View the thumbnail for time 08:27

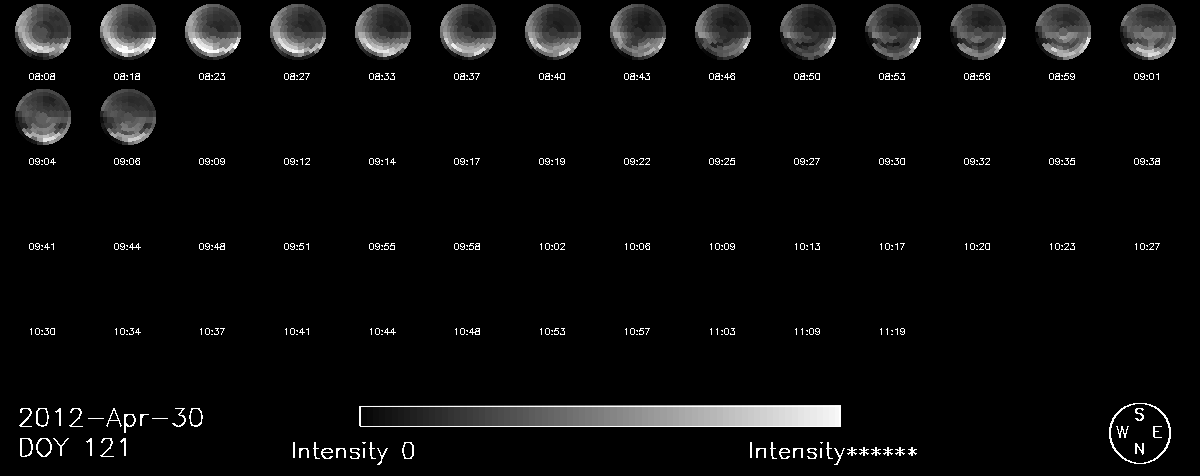pos(298,32)
